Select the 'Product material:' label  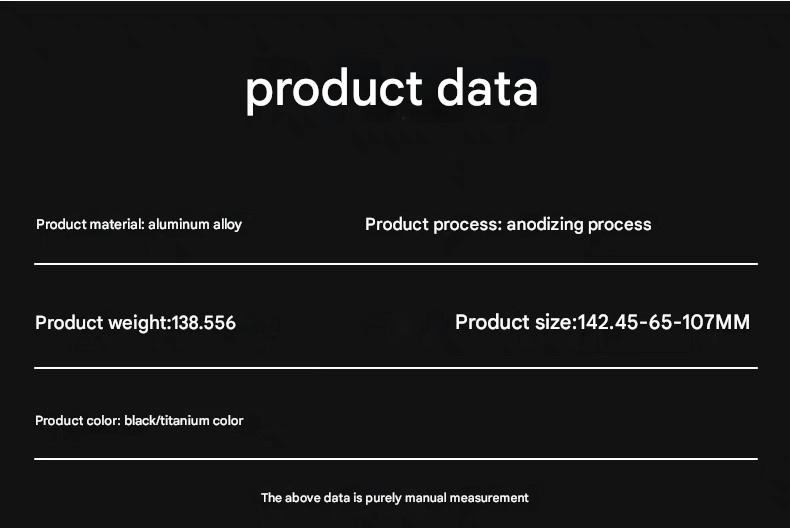point(90,224)
